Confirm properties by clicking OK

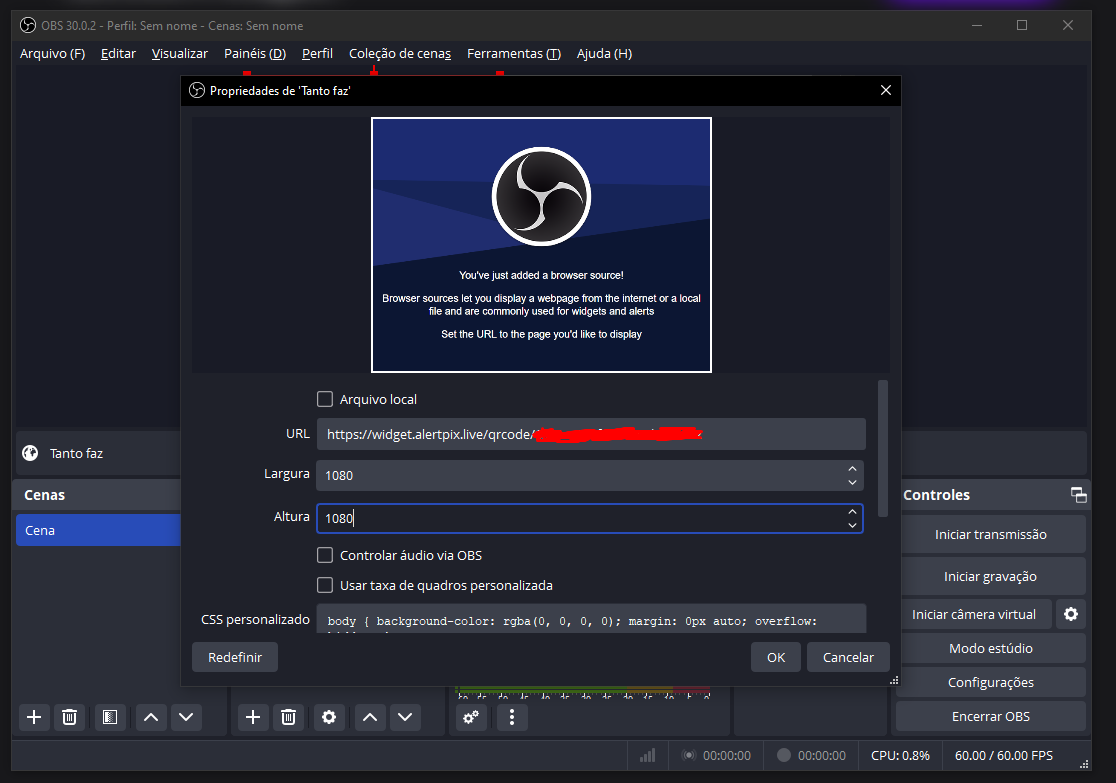coord(775,657)
